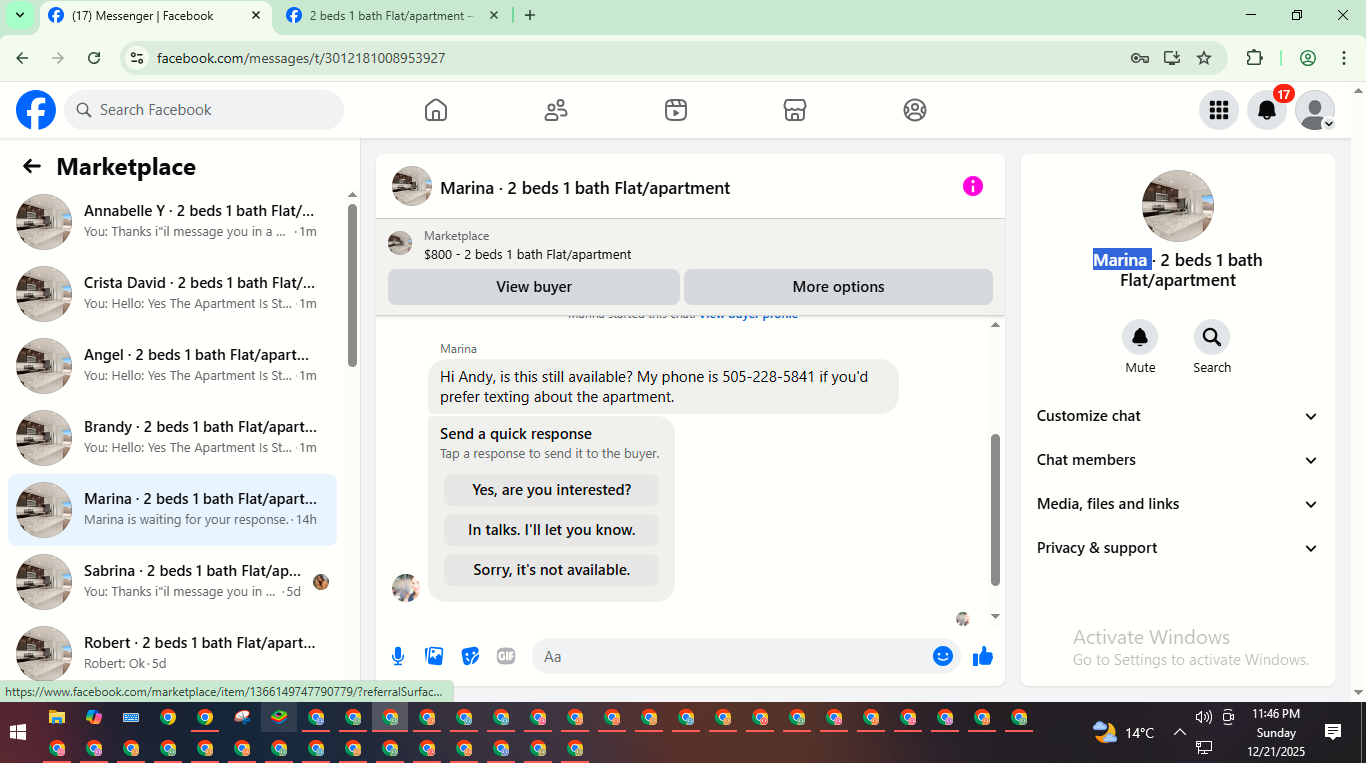Go back in Chrome browser
Image resolution: width=1366 pixels, height=763 pixels.
point(22,58)
